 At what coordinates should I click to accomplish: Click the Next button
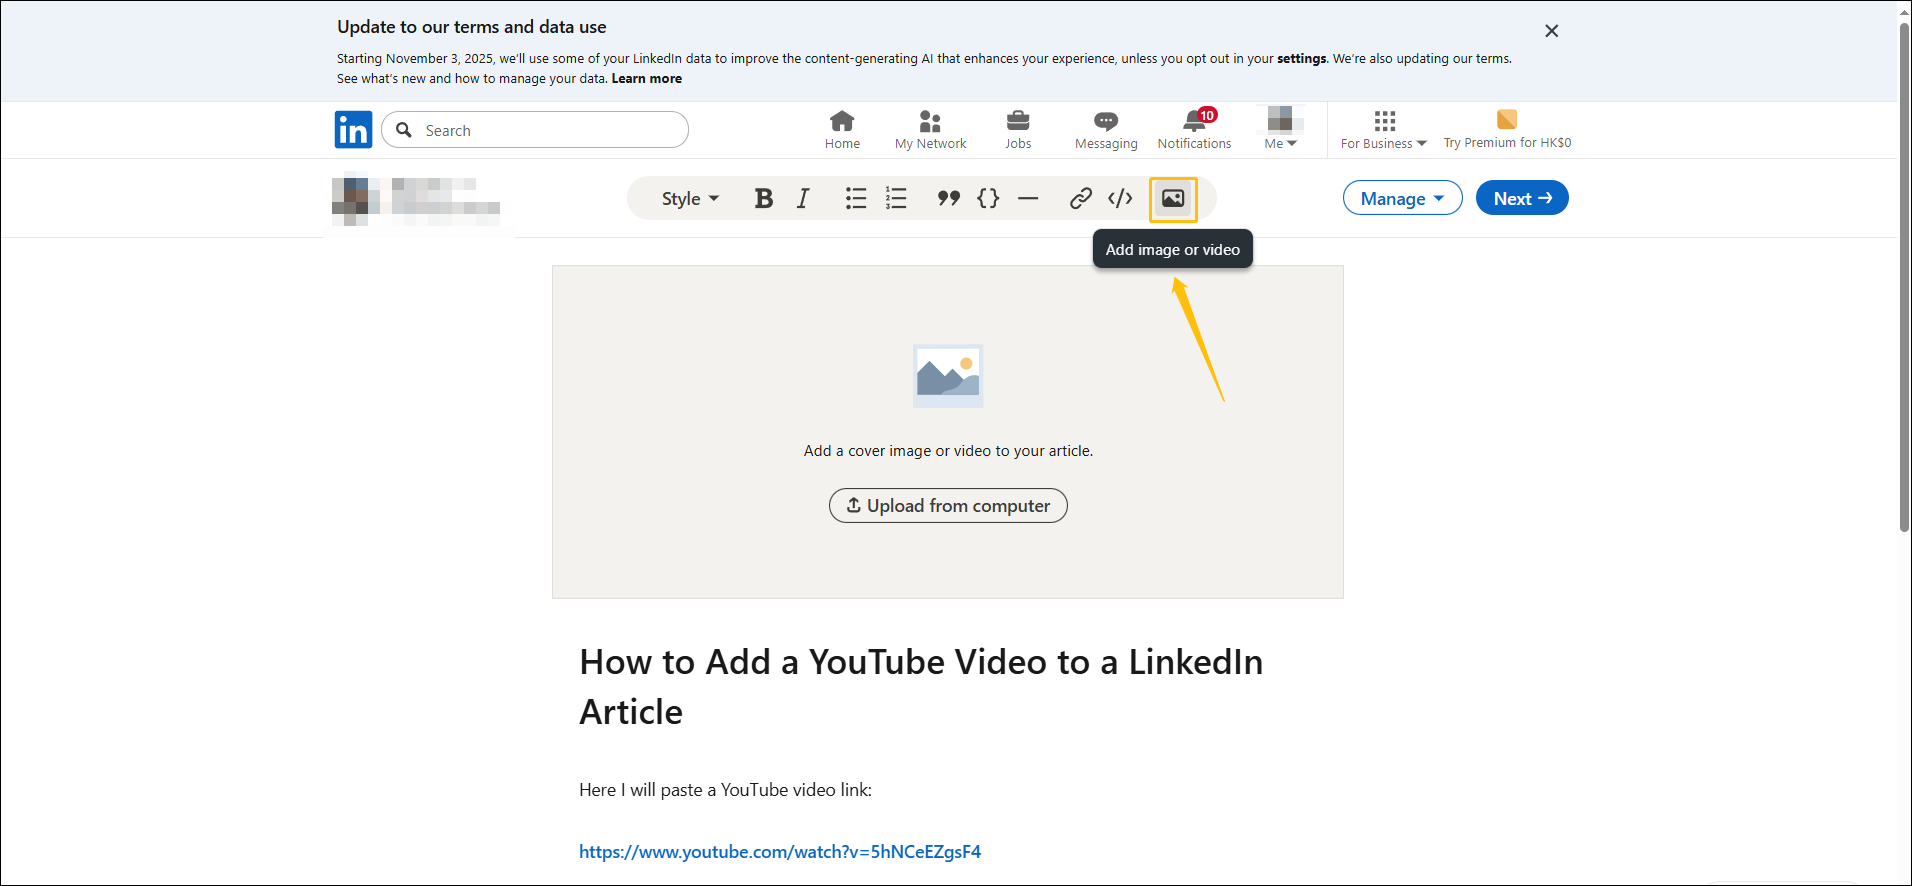tap(1522, 198)
